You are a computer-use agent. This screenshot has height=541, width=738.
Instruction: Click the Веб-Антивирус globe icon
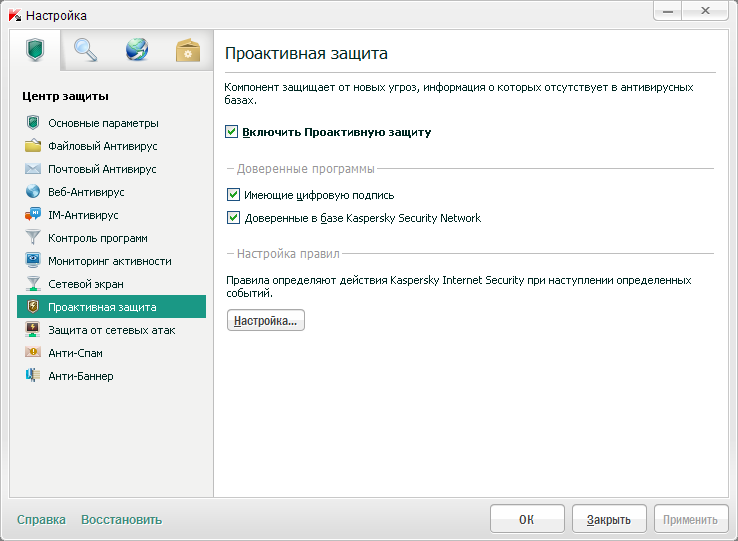coord(33,192)
